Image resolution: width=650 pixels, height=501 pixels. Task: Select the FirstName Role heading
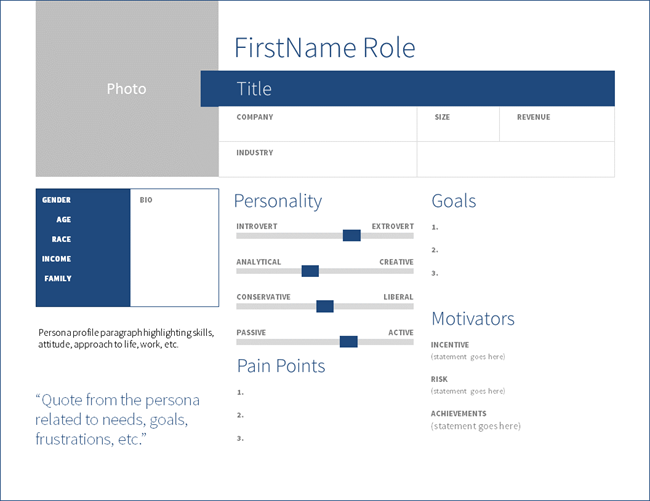[x=324, y=48]
